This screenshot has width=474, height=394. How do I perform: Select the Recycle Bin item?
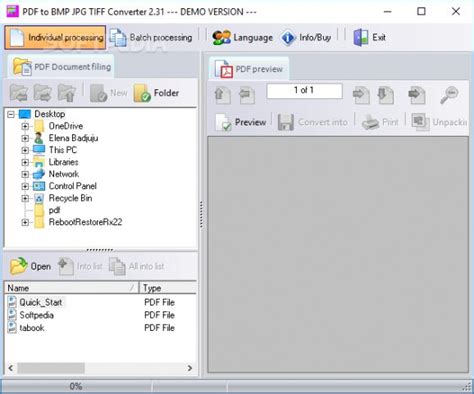pos(70,198)
